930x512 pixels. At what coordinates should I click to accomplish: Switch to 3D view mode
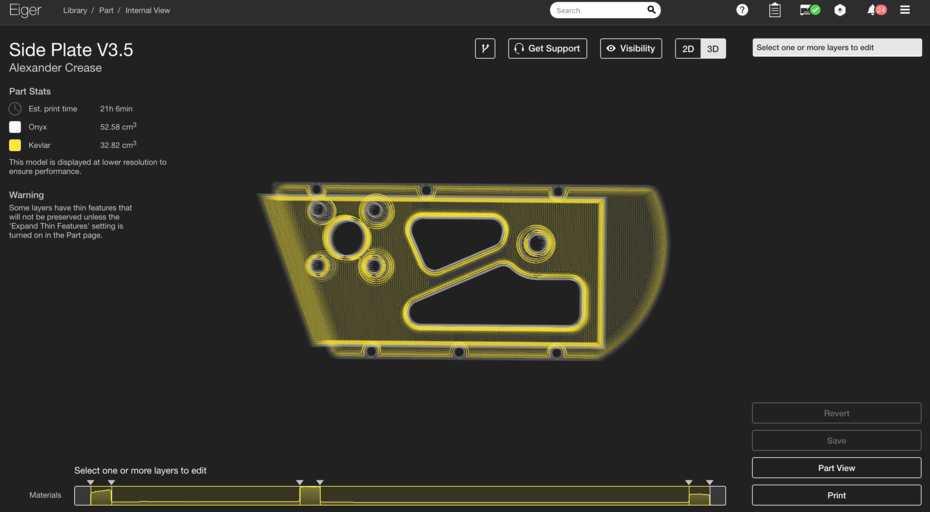[x=713, y=49]
